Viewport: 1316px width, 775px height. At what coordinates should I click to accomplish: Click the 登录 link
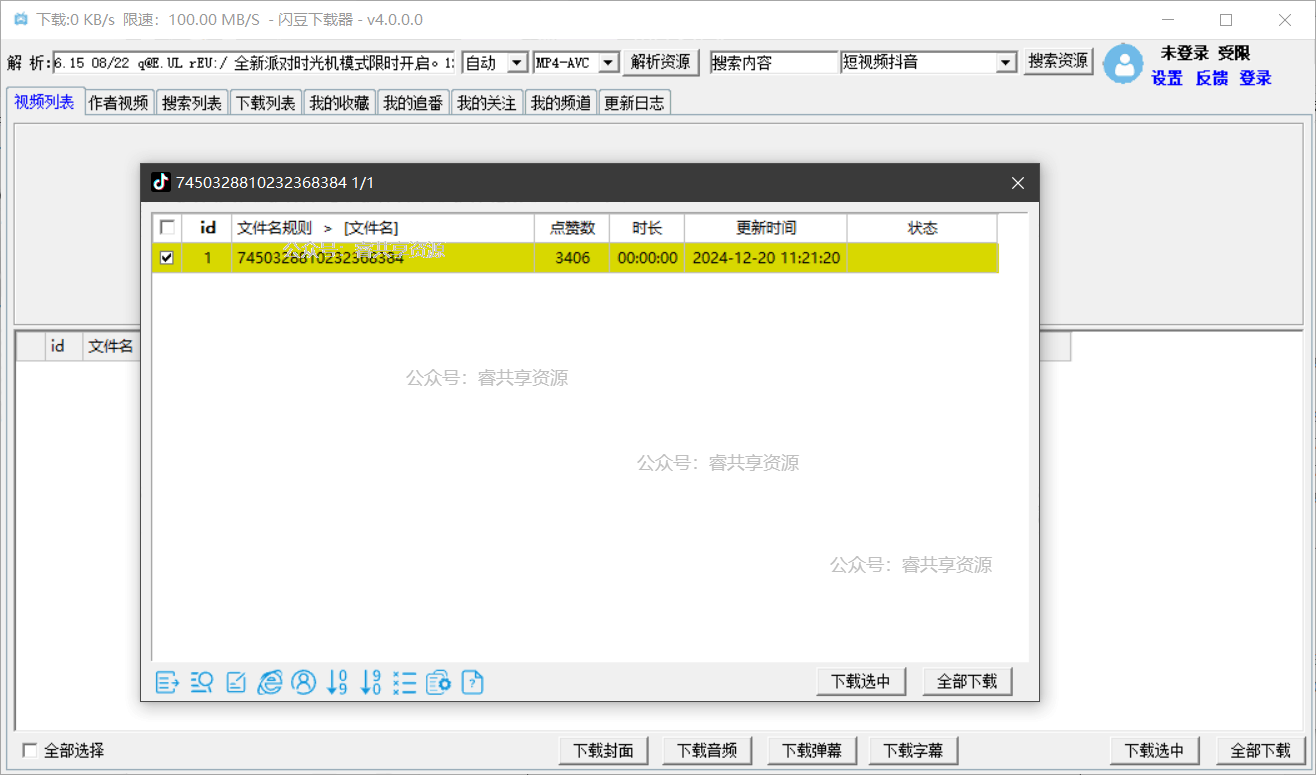(x=1256, y=78)
